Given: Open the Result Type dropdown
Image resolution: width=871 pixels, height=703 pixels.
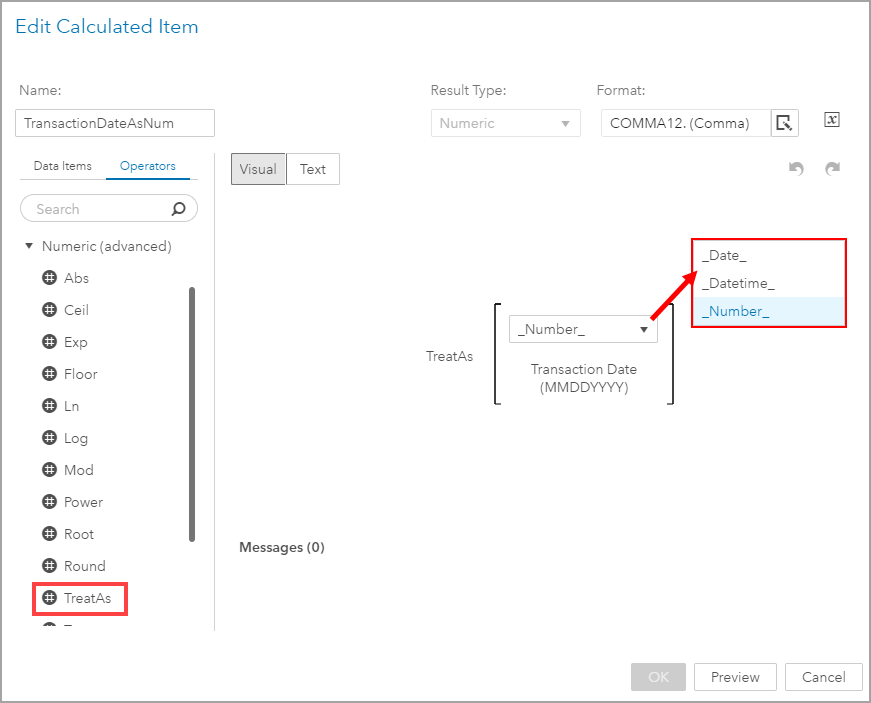Looking at the screenshot, I should coord(506,123).
